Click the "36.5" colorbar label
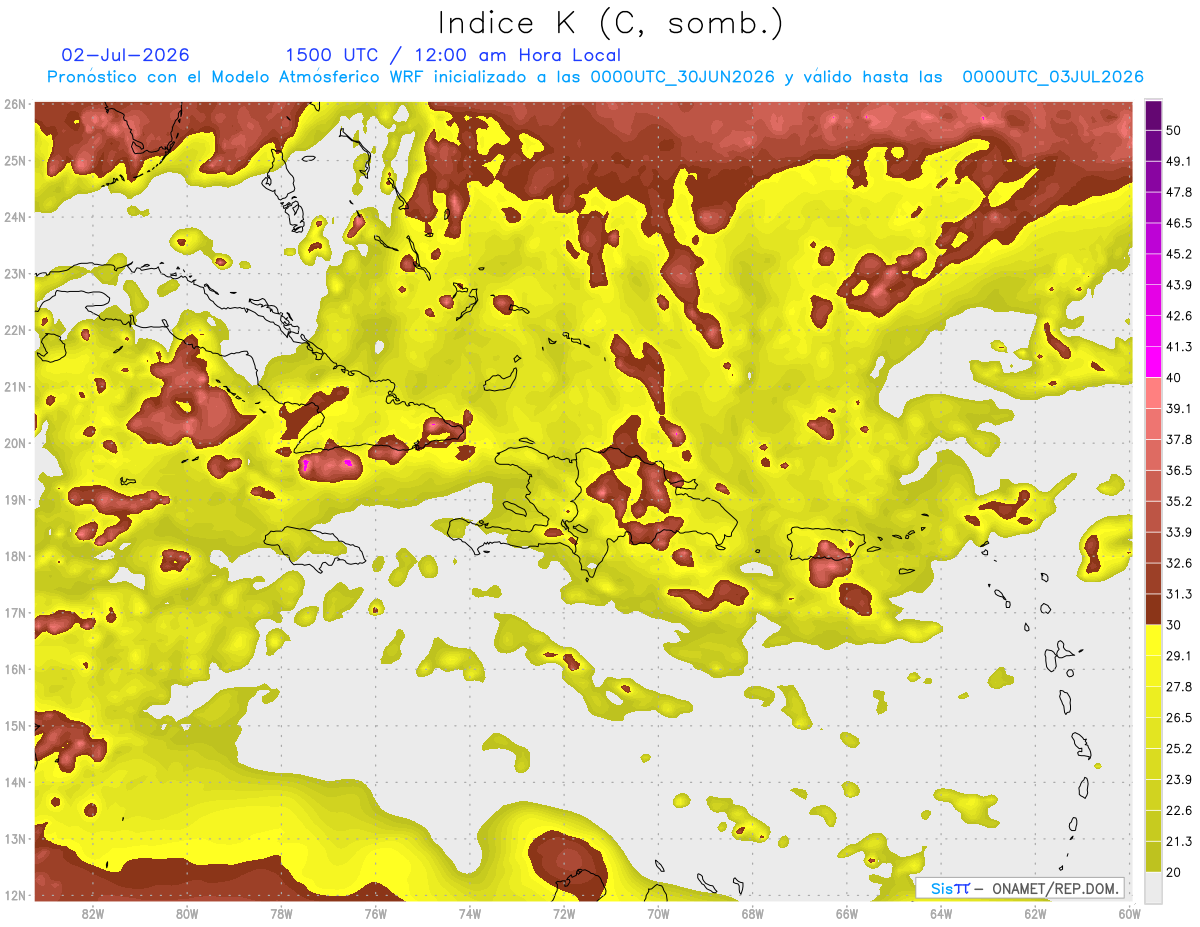1200x927 pixels. click(1179, 470)
